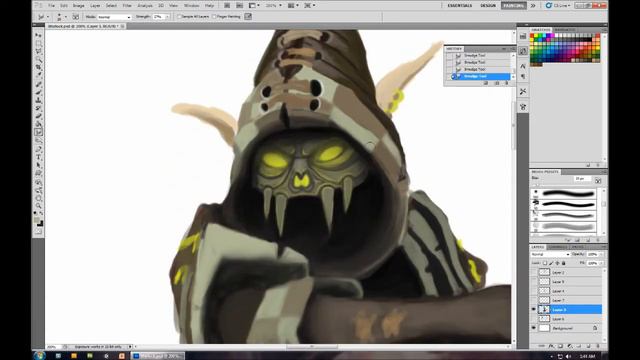The image size is (640, 360).
Task: Open the History panel dock icon
Action: 523,51
